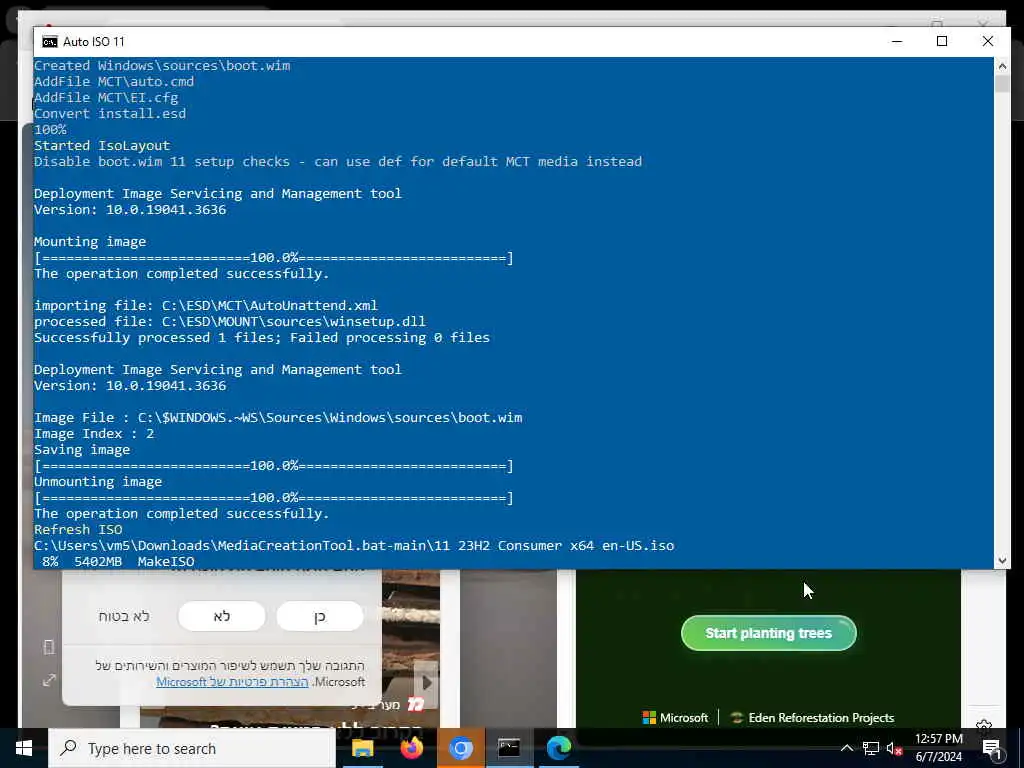
Task: Click the phone icon in Edge sidebar
Action: (x=49, y=647)
